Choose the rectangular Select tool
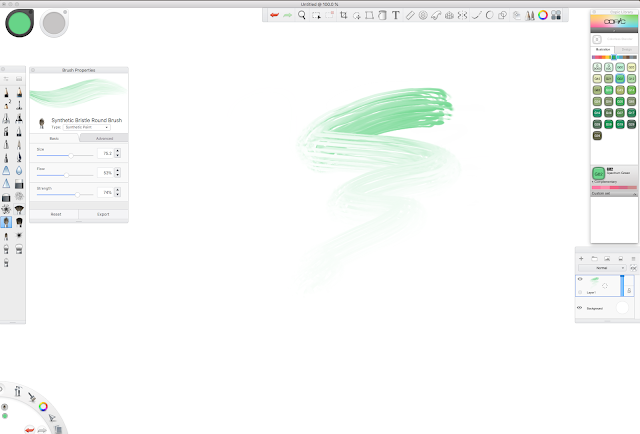The width and height of the screenshot is (640, 434). pyautogui.click(x=316, y=16)
